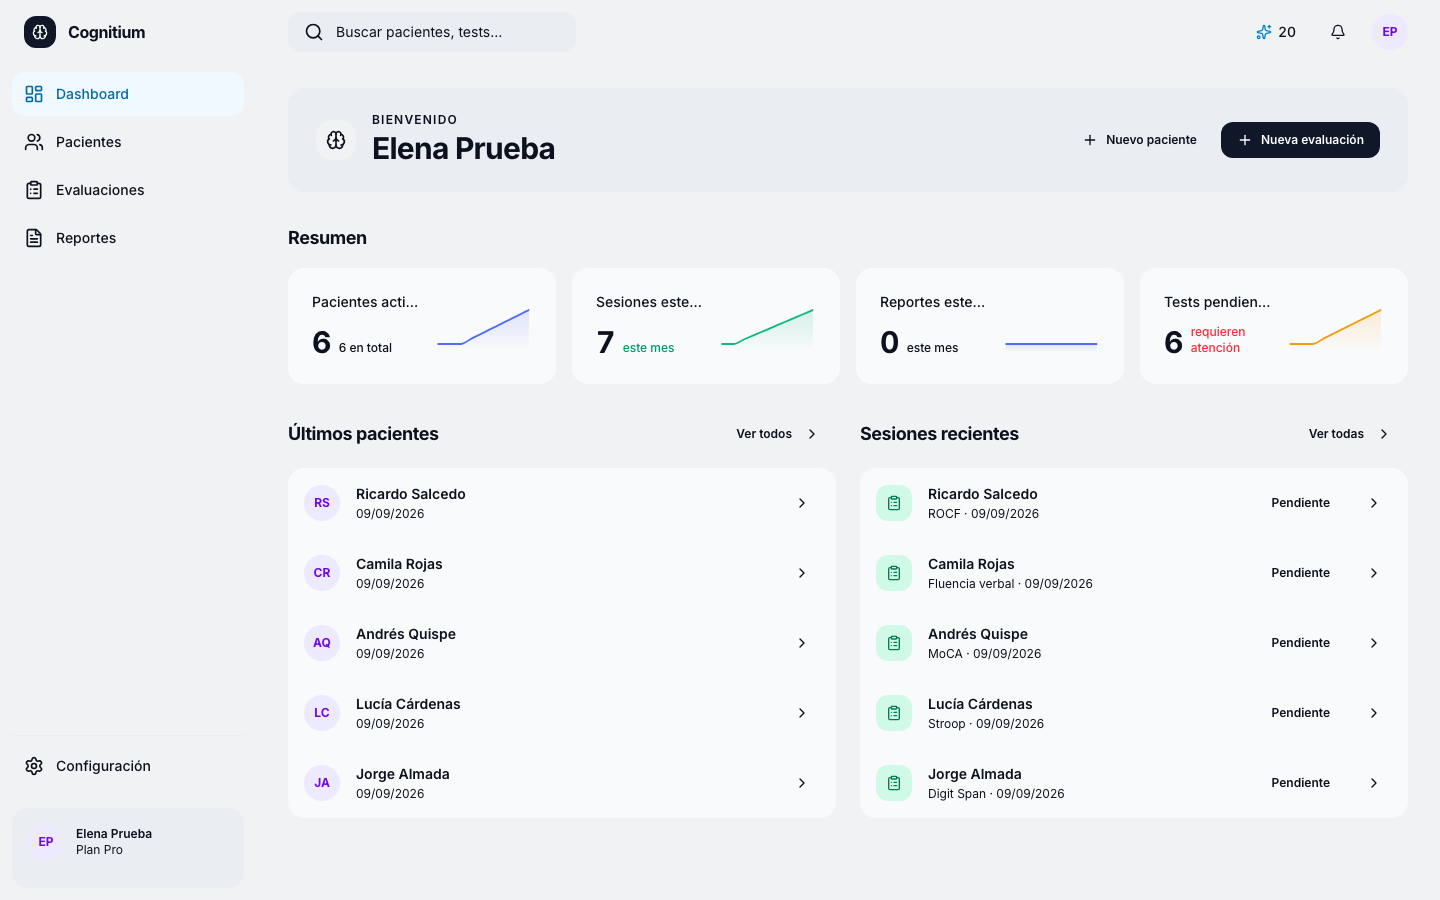The width and height of the screenshot is (1440, 900).
Task: Expand Ricardo Salcedo patient row chevron
Action: coord(802,503)
